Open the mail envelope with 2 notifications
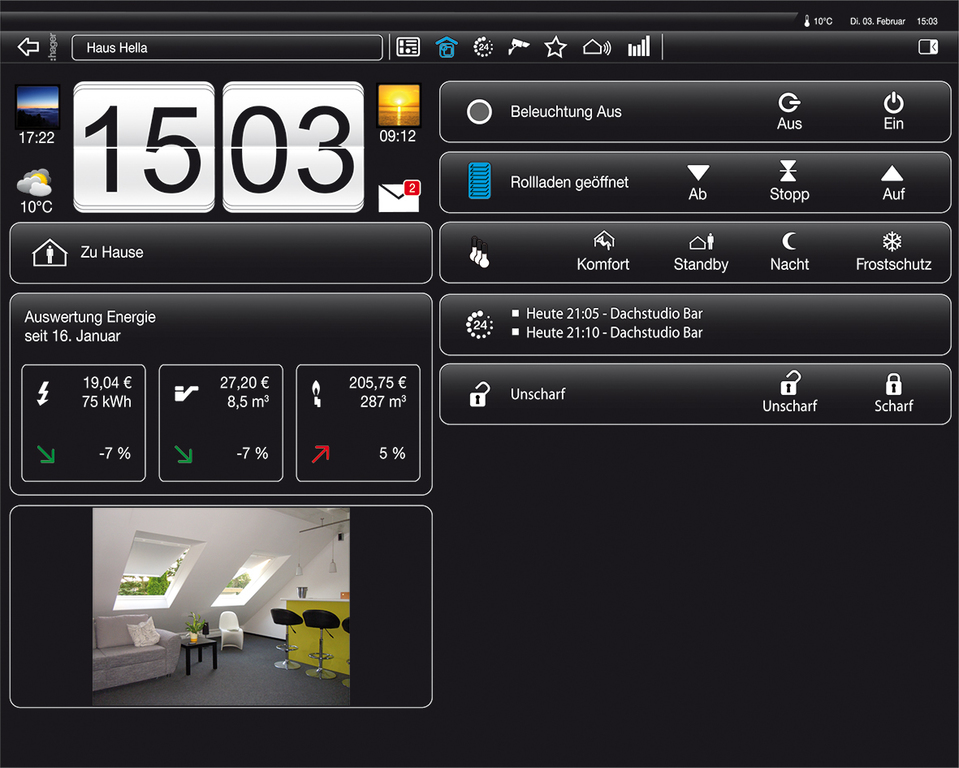The width and height of the screenshot is (959, 768). [x=399, y=197]
